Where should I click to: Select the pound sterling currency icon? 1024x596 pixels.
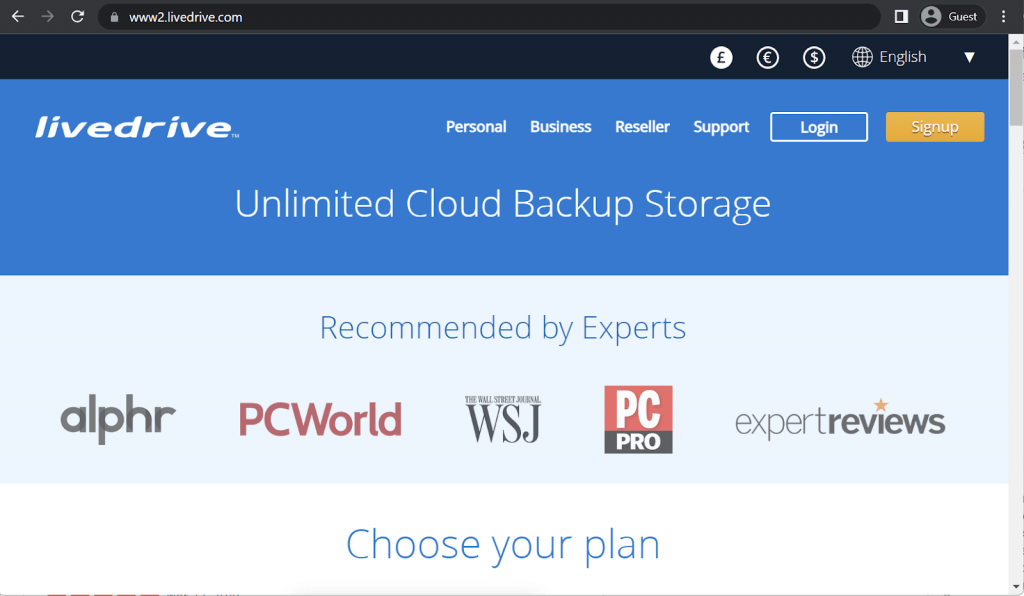coord(721,57)
